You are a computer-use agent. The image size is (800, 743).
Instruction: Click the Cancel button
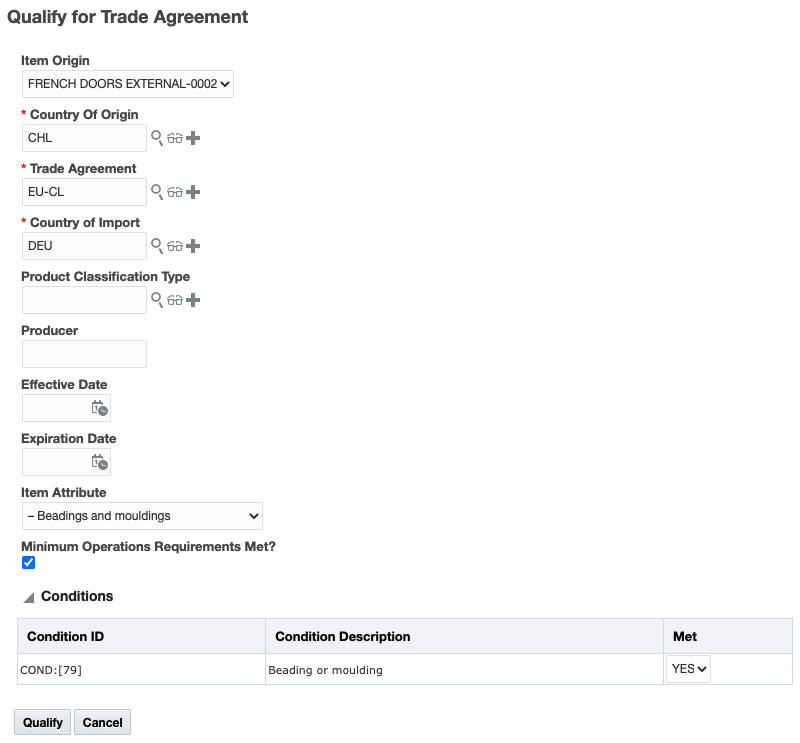click(x=102, y=722)
